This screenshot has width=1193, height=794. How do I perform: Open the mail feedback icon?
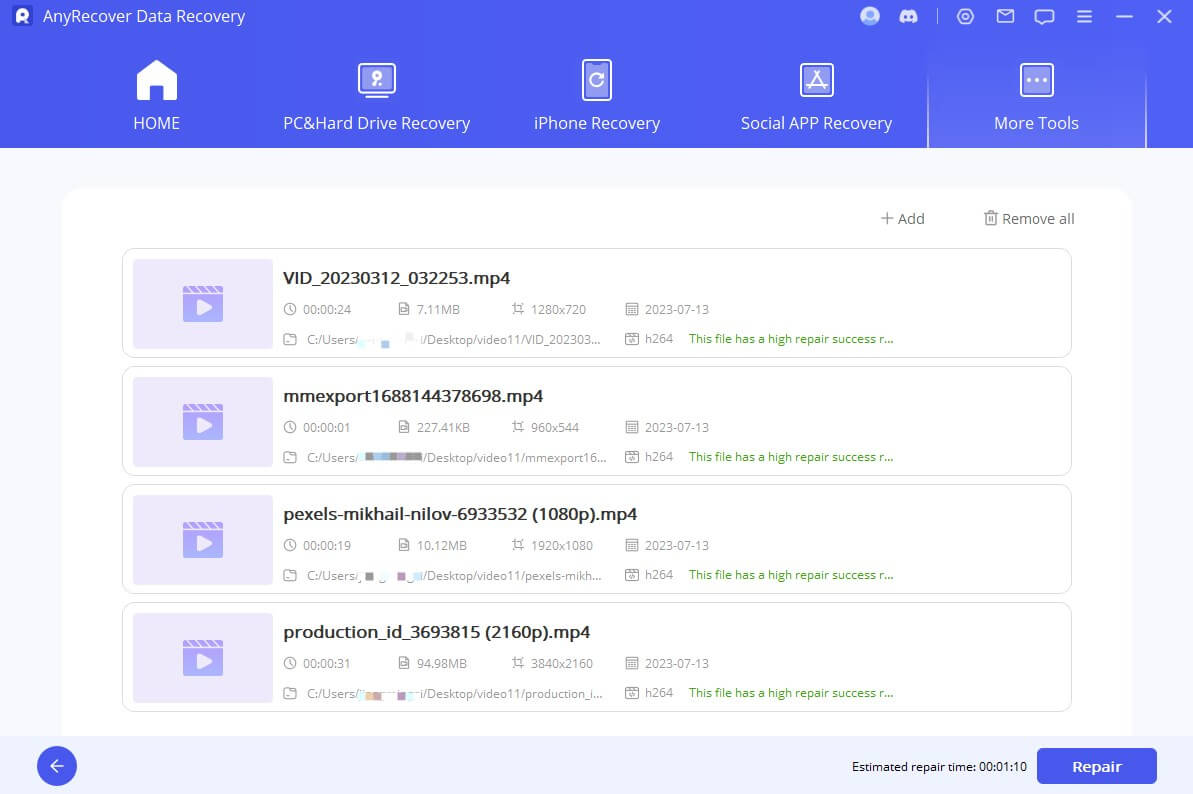[x=1005, y=16]
